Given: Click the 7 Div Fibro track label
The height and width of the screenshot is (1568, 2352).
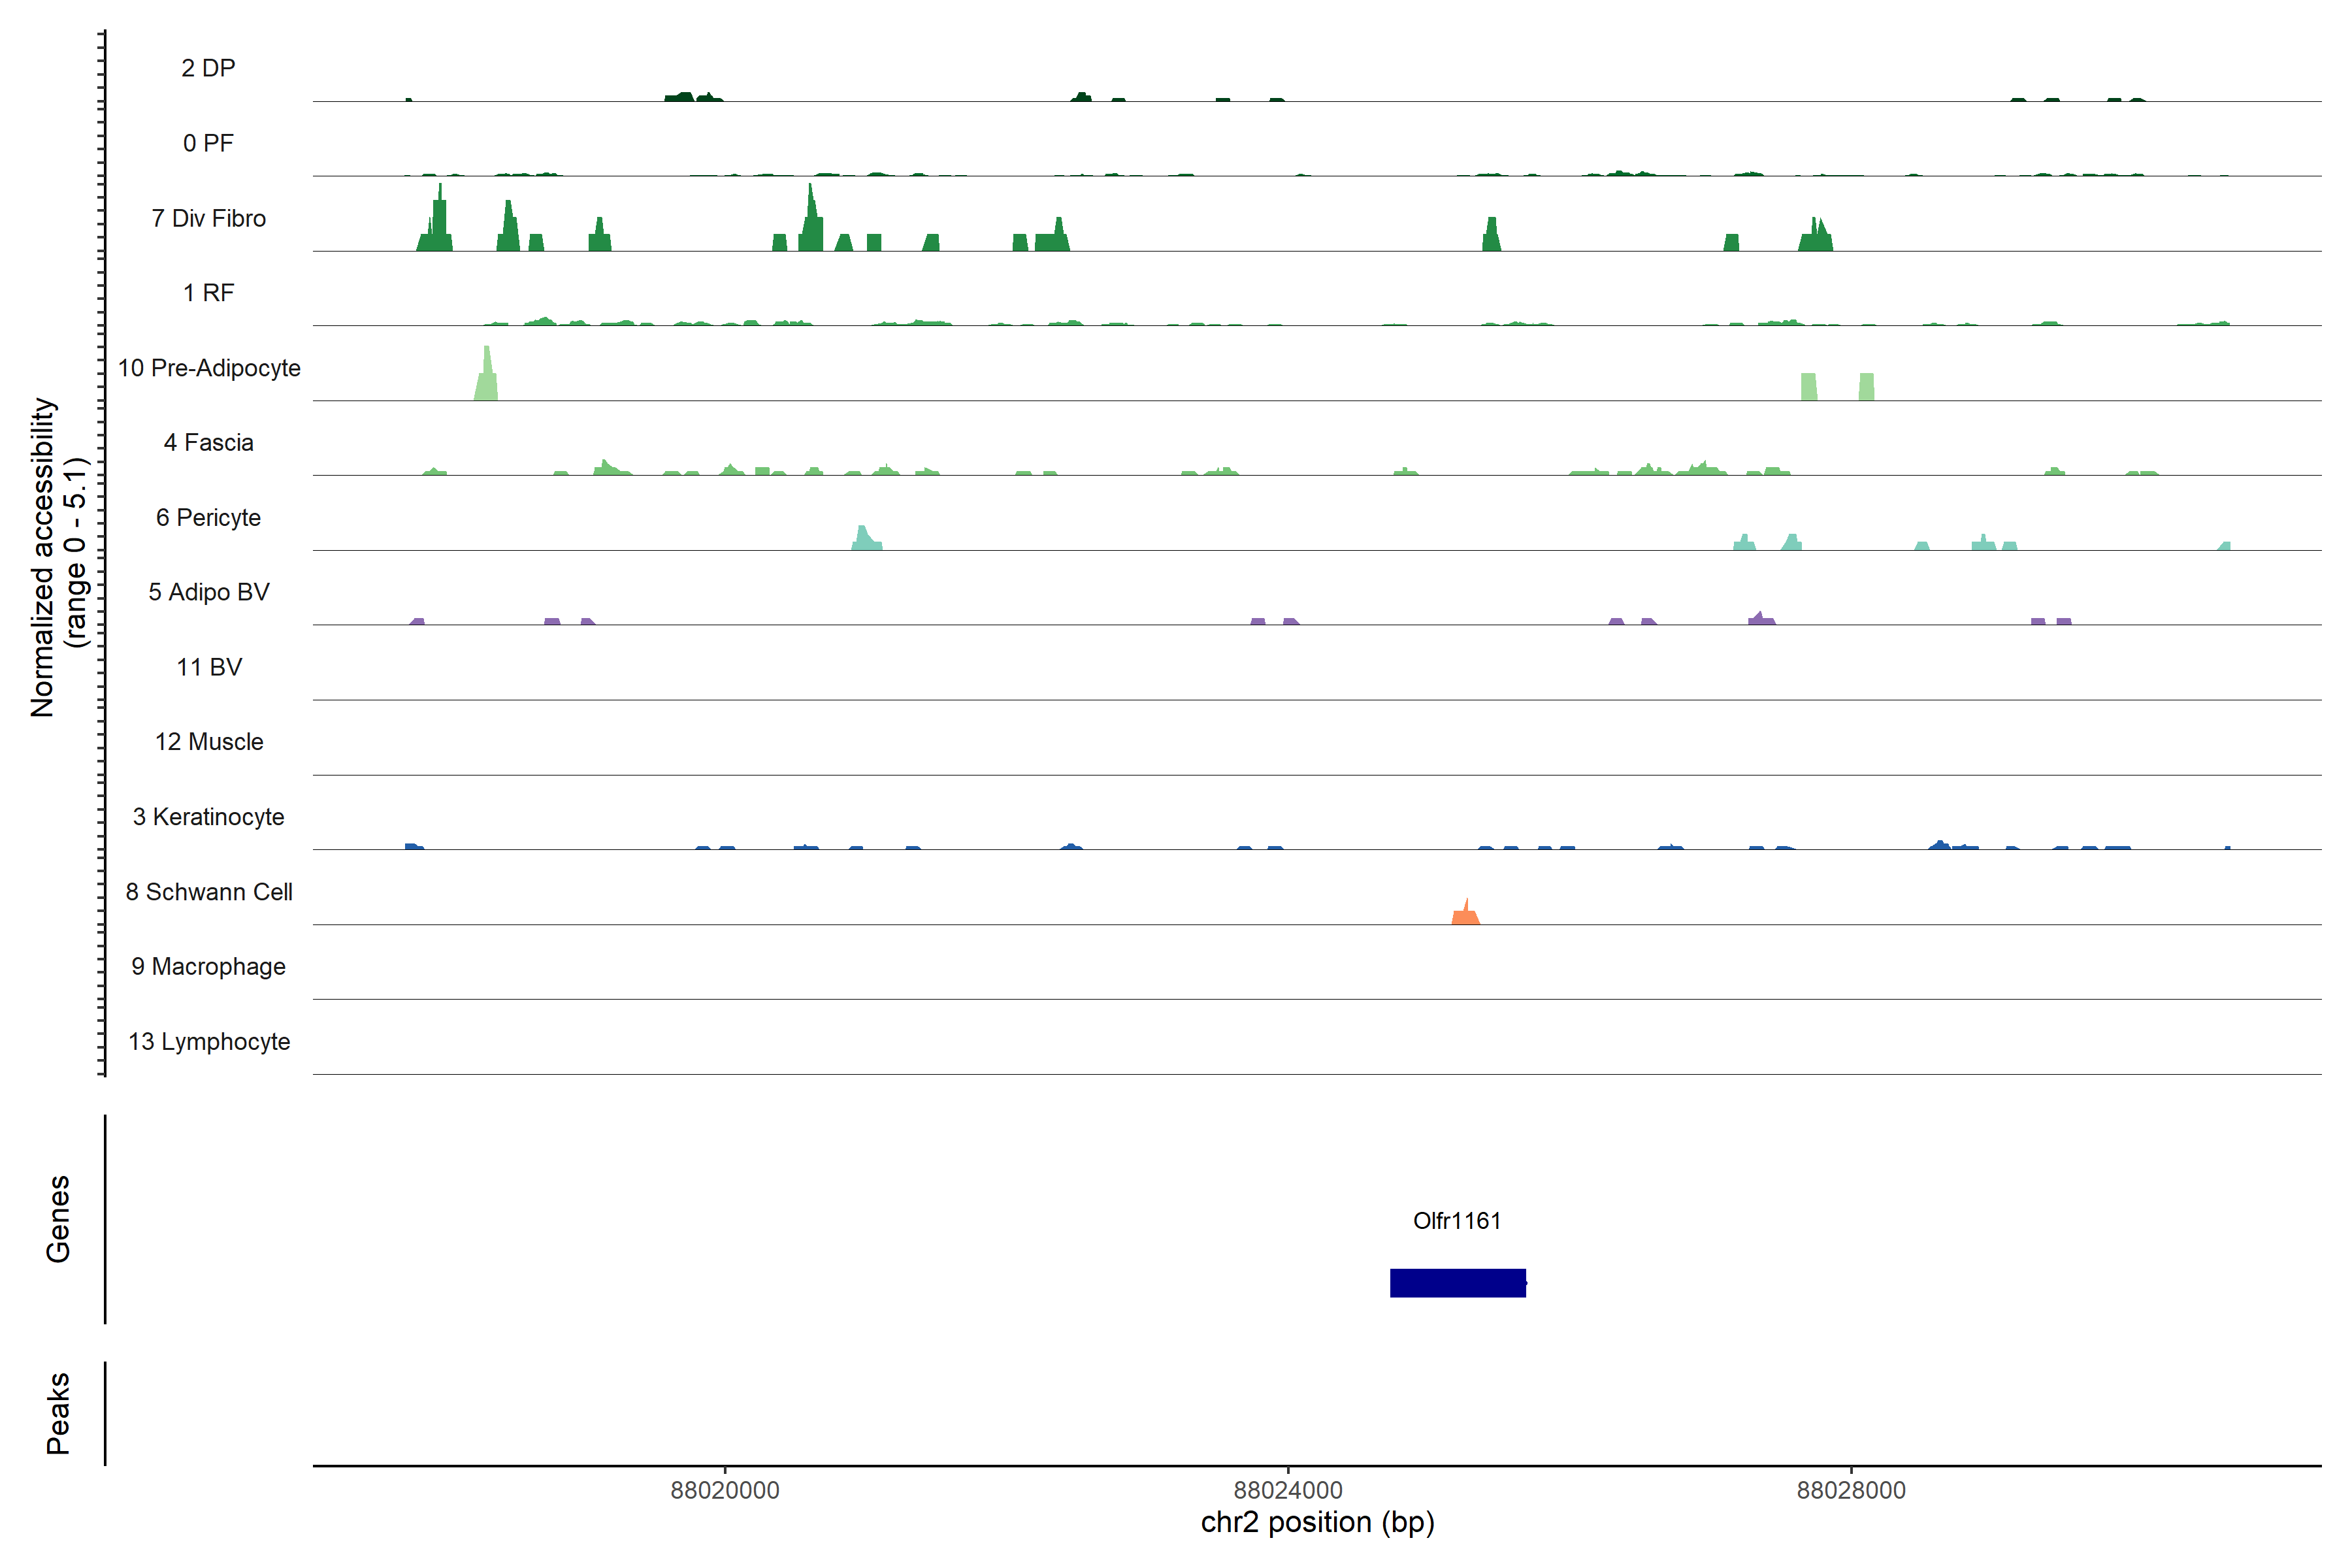Looking at the screenshot, I should [208, 218].
